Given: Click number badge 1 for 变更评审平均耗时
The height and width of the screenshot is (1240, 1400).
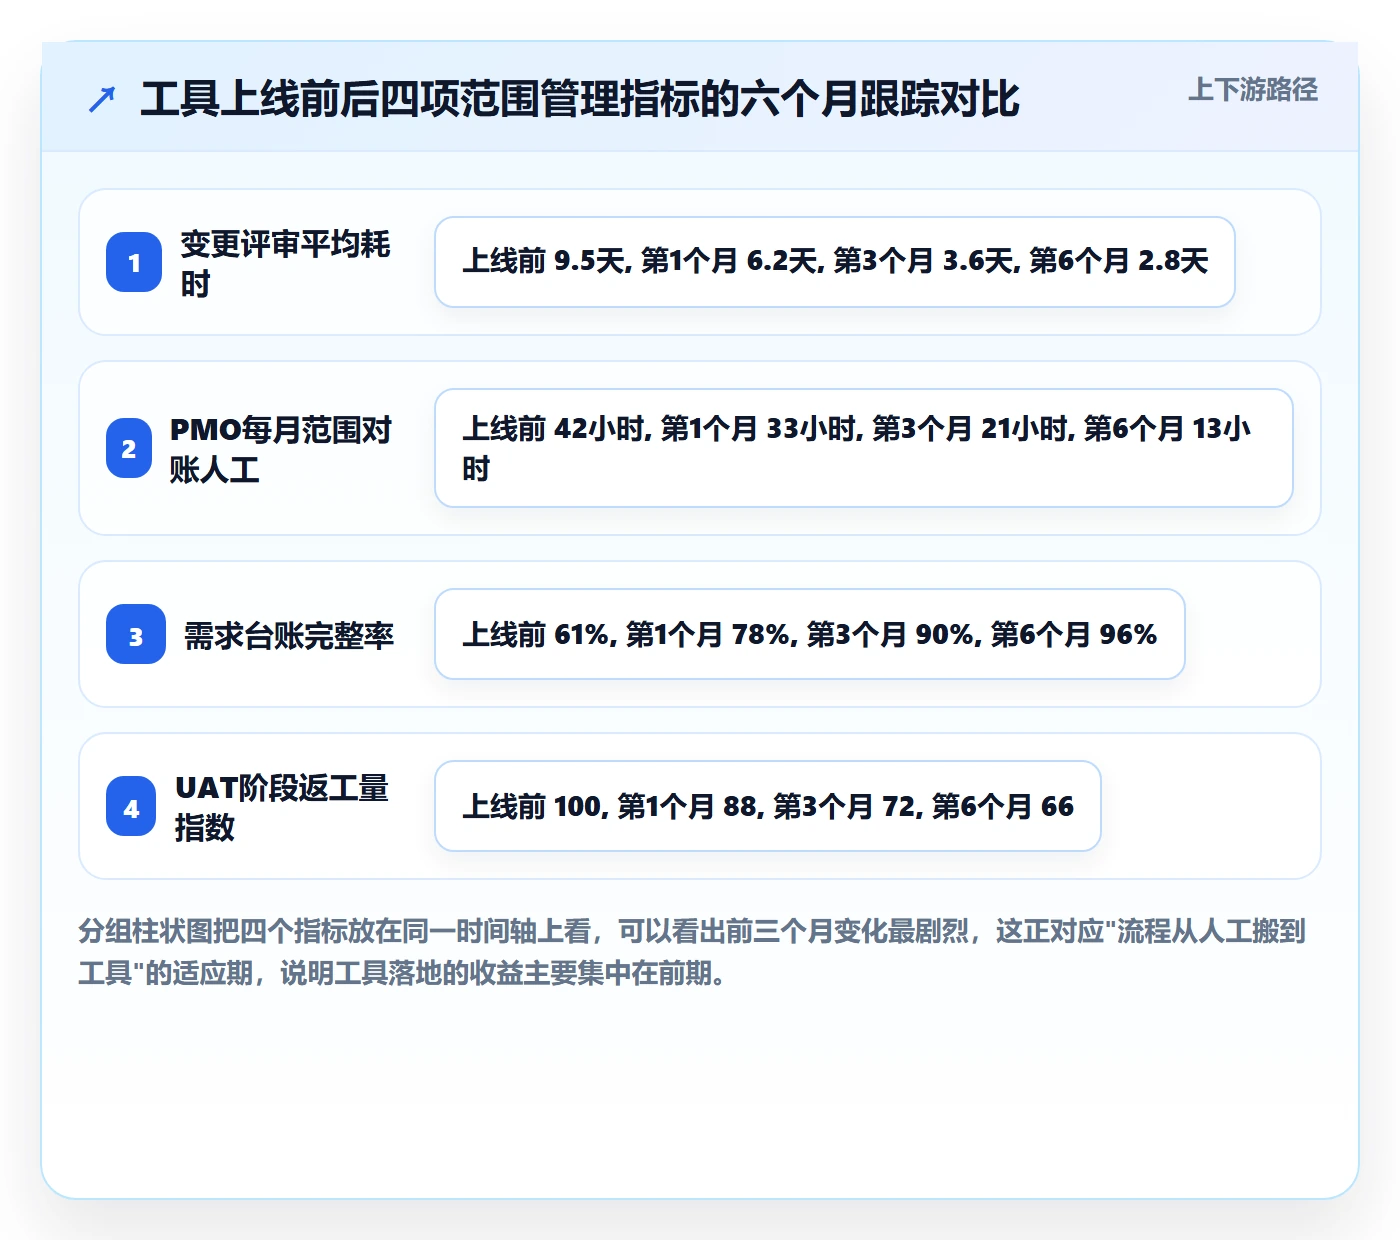Looking at the screenshot, I should [134, 262].
